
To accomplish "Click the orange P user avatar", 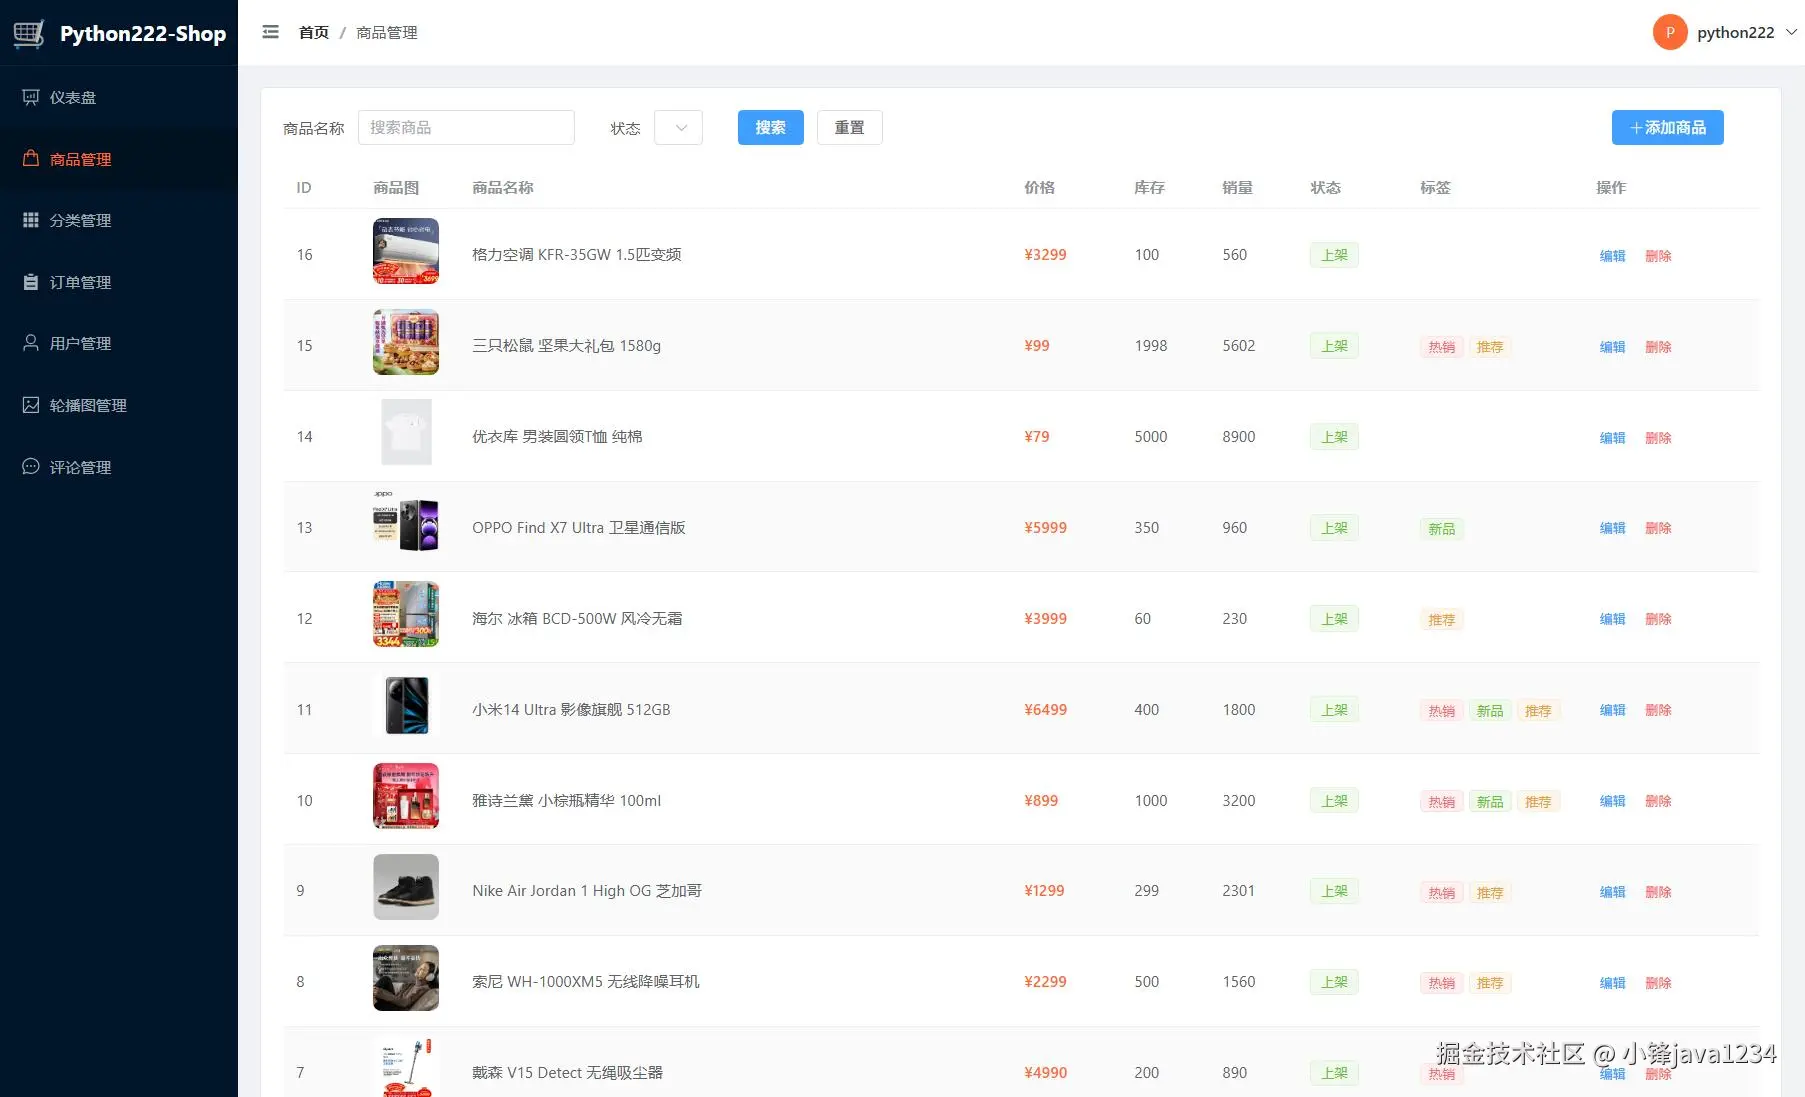I will (1670, 32).
